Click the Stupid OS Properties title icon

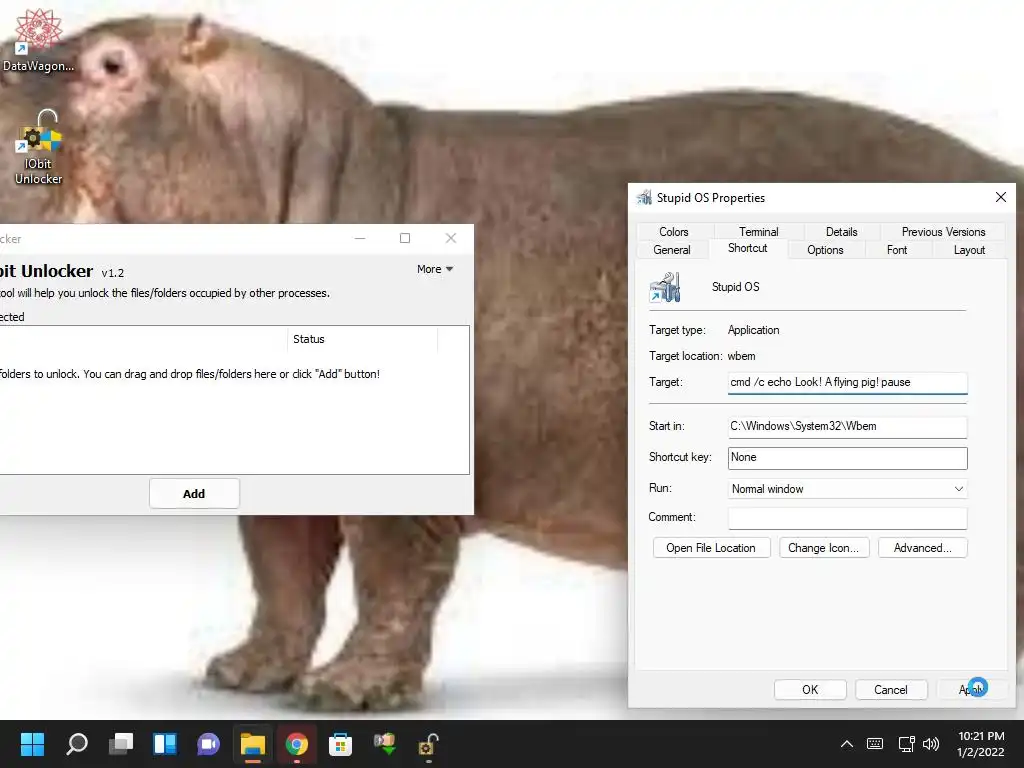coord(645,197)
